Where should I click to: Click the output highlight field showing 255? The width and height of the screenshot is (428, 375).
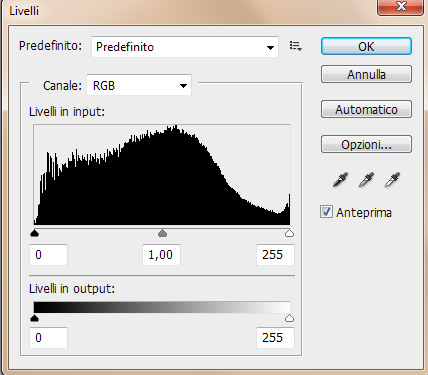(275, 338)
